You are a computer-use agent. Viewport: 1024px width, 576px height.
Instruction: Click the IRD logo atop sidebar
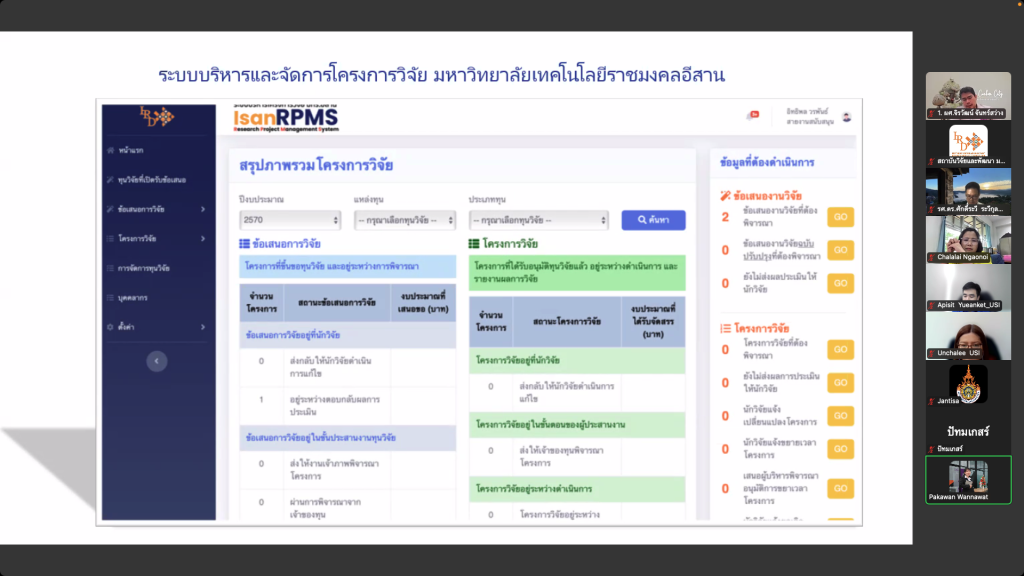pos(157,117)
